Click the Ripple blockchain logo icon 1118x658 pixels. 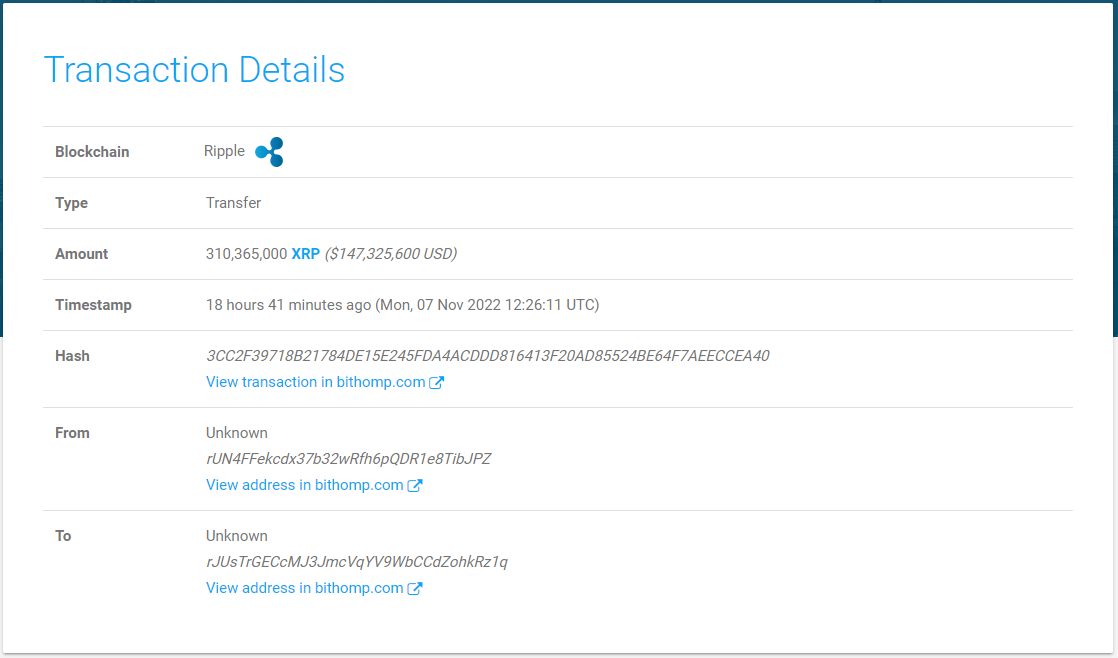tap(269, 152)
